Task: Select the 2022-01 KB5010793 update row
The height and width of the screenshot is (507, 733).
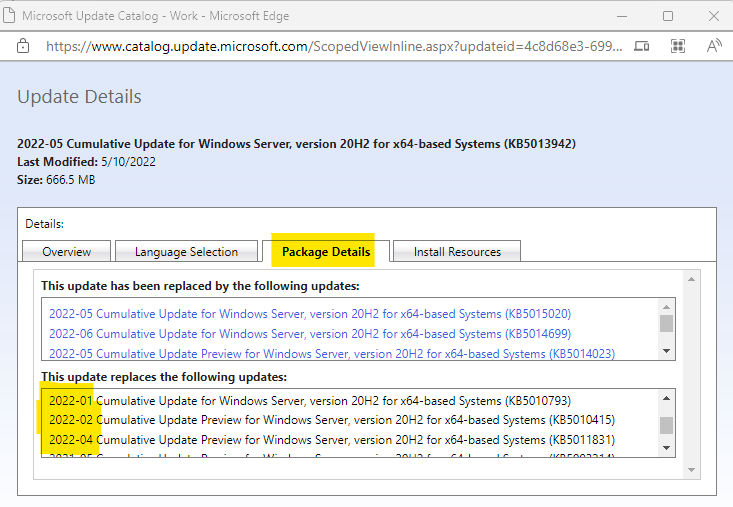Action: click(310, 400)
